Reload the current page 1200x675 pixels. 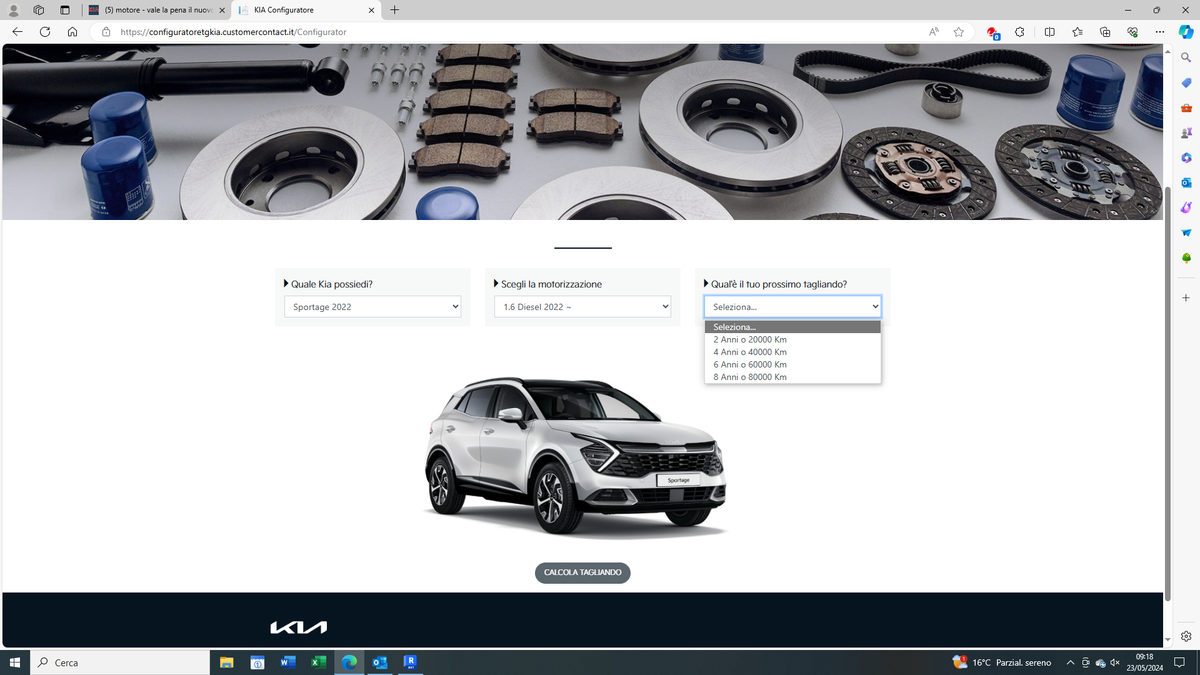point(45,32)
